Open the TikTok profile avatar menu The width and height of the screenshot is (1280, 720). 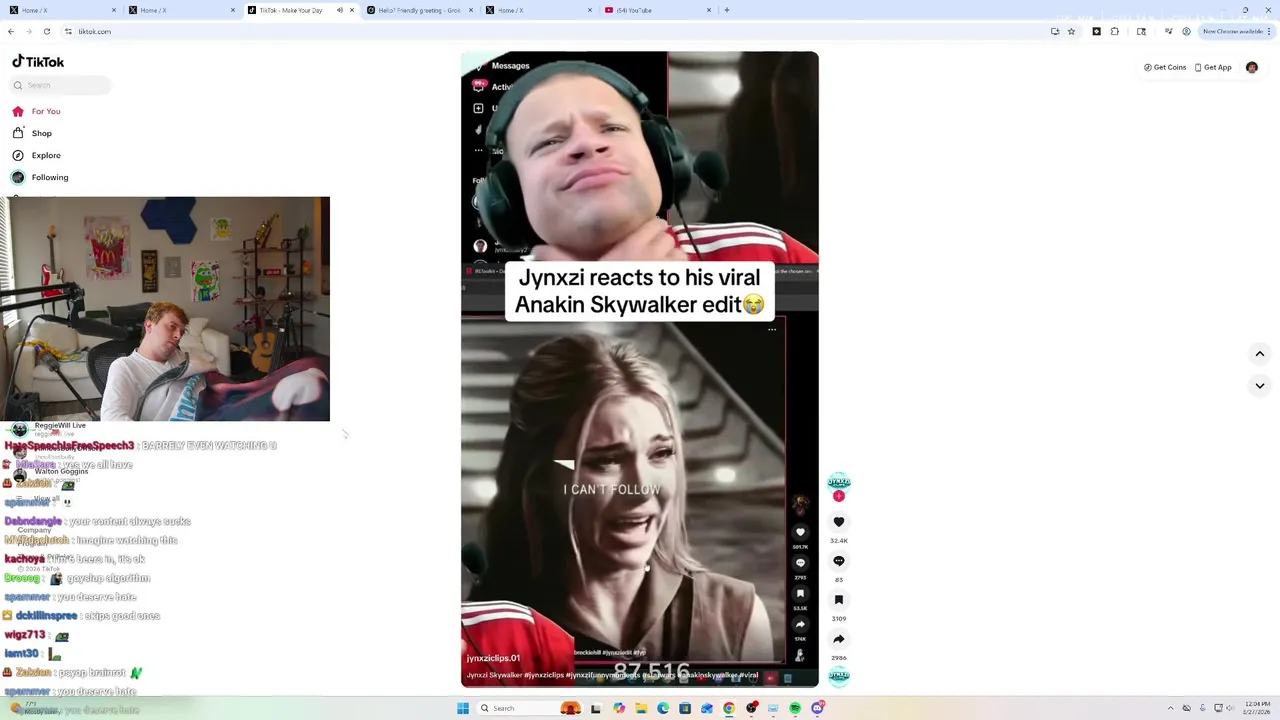[x=1251, y=67]
